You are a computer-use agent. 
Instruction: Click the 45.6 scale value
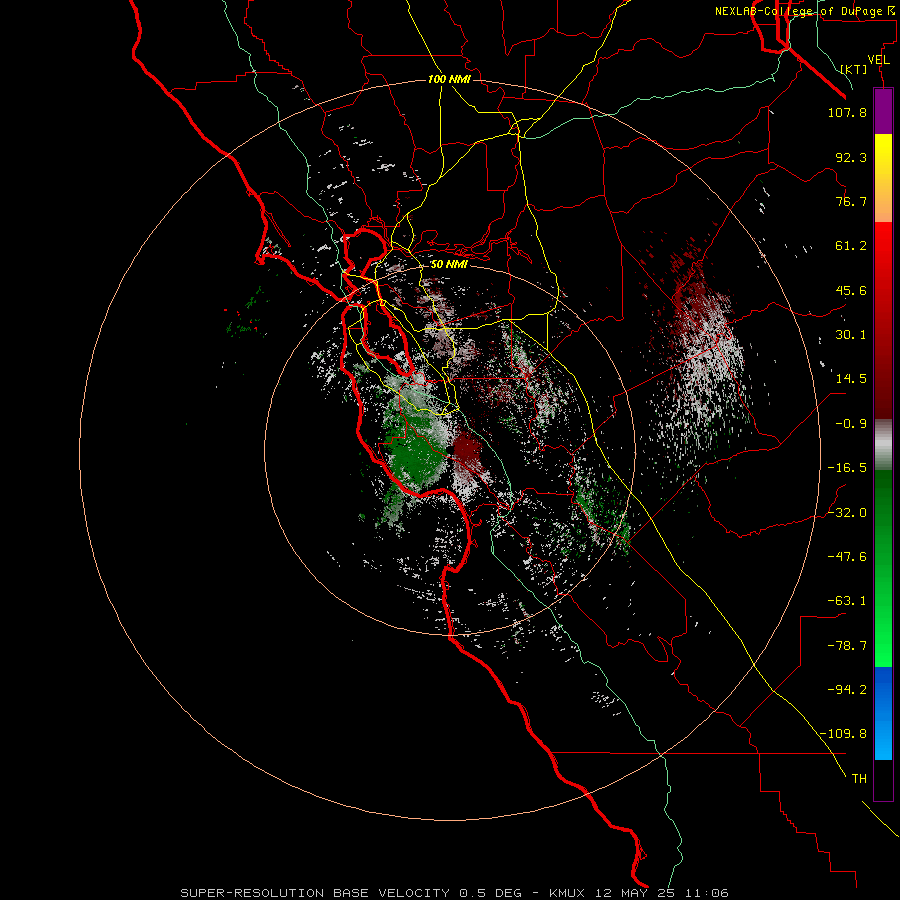851,290
